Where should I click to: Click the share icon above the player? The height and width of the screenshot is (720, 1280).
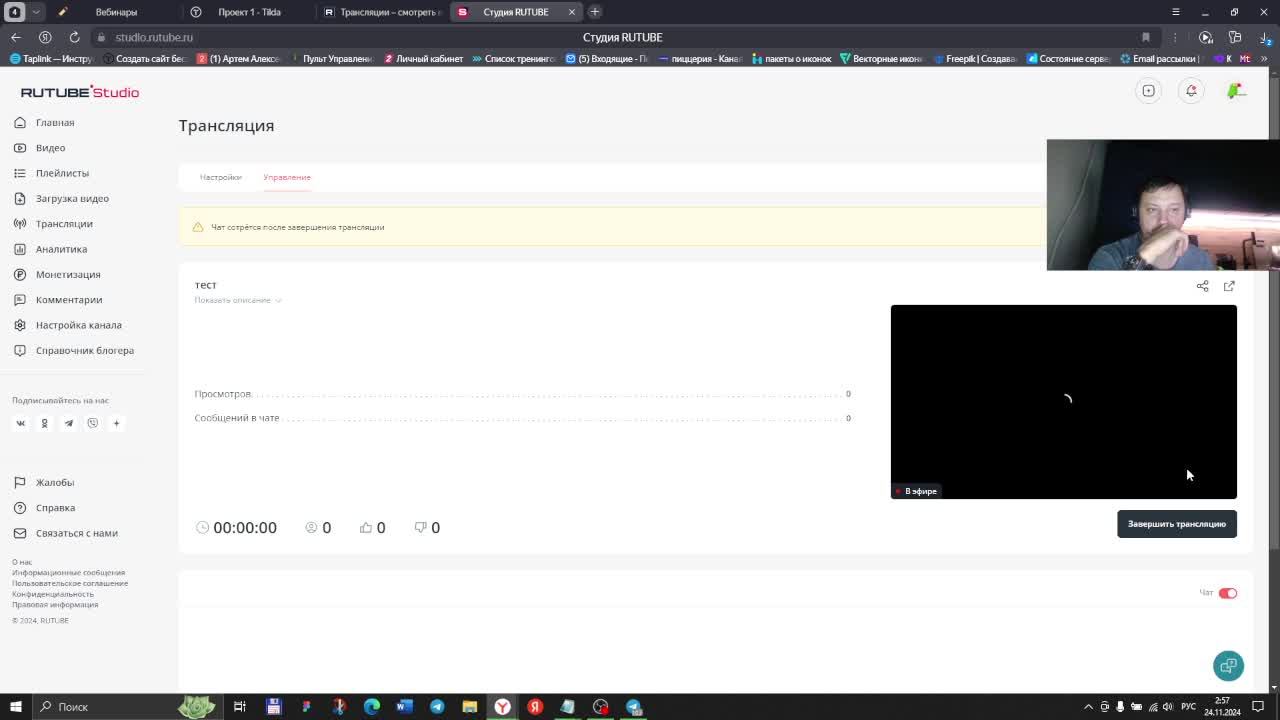pyautogui.click(x=1202, y=286)
